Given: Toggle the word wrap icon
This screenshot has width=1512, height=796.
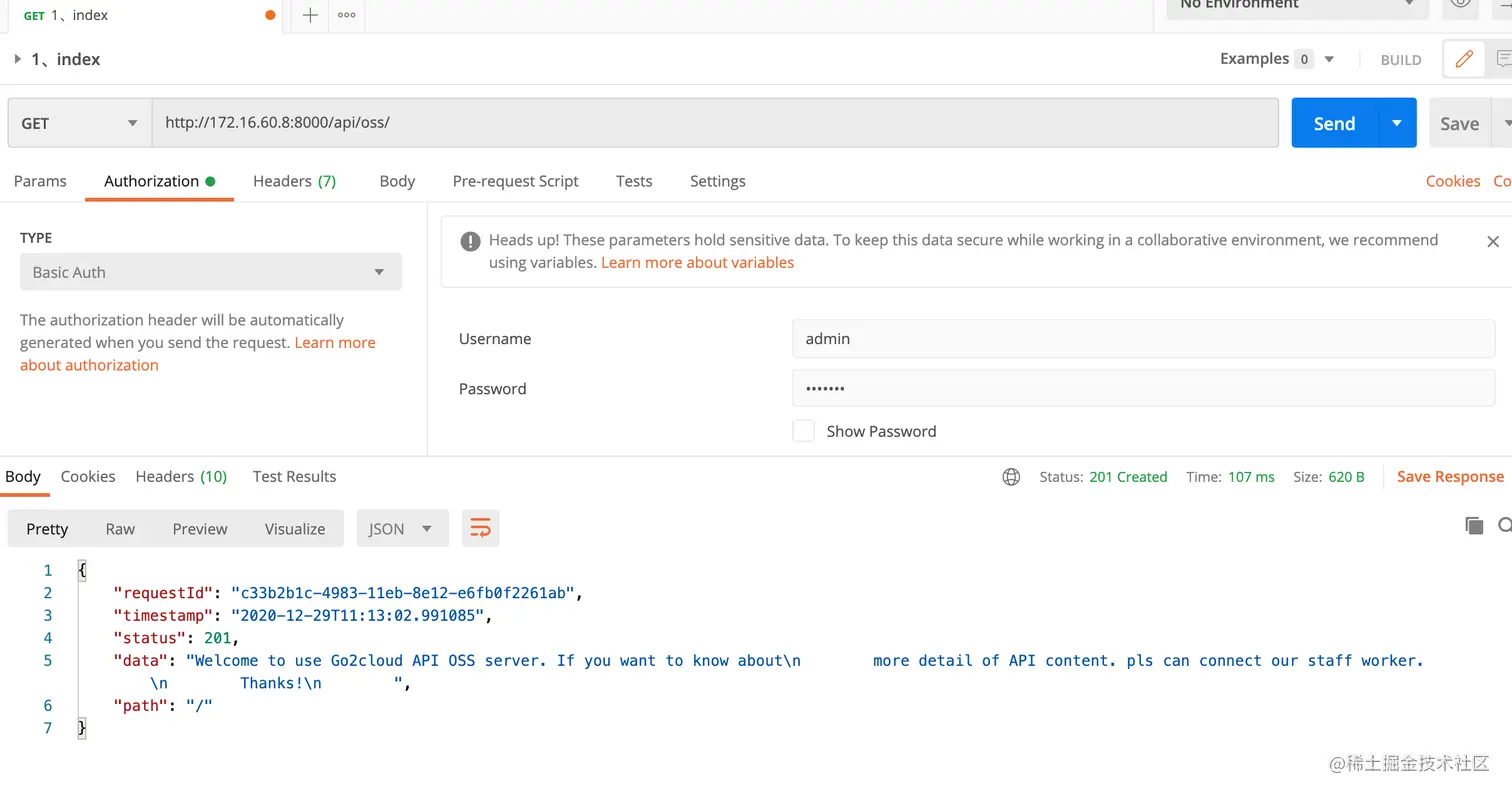Looking at the screenshot, I should [480, 529].
